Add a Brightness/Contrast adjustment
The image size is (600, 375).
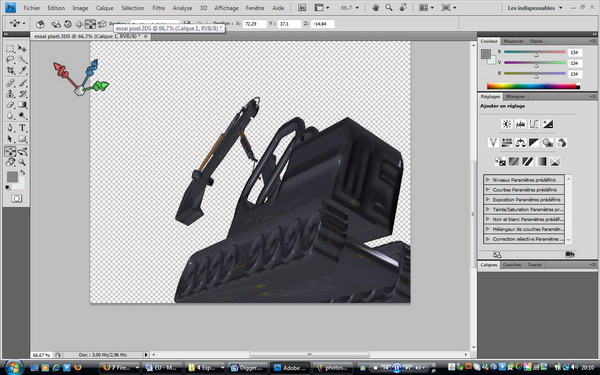507,124
